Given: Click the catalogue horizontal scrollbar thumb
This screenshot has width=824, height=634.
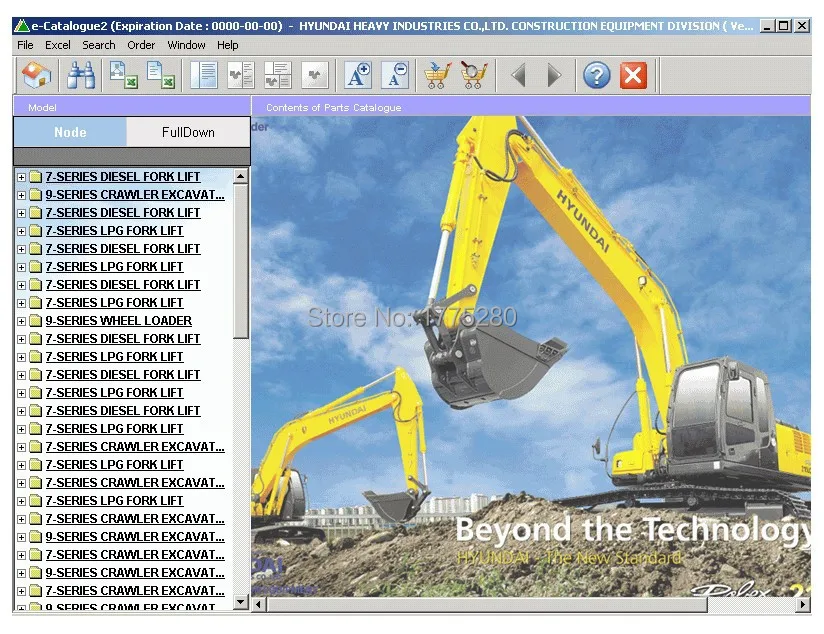Looking at the screenshot, I should (487, 605).
